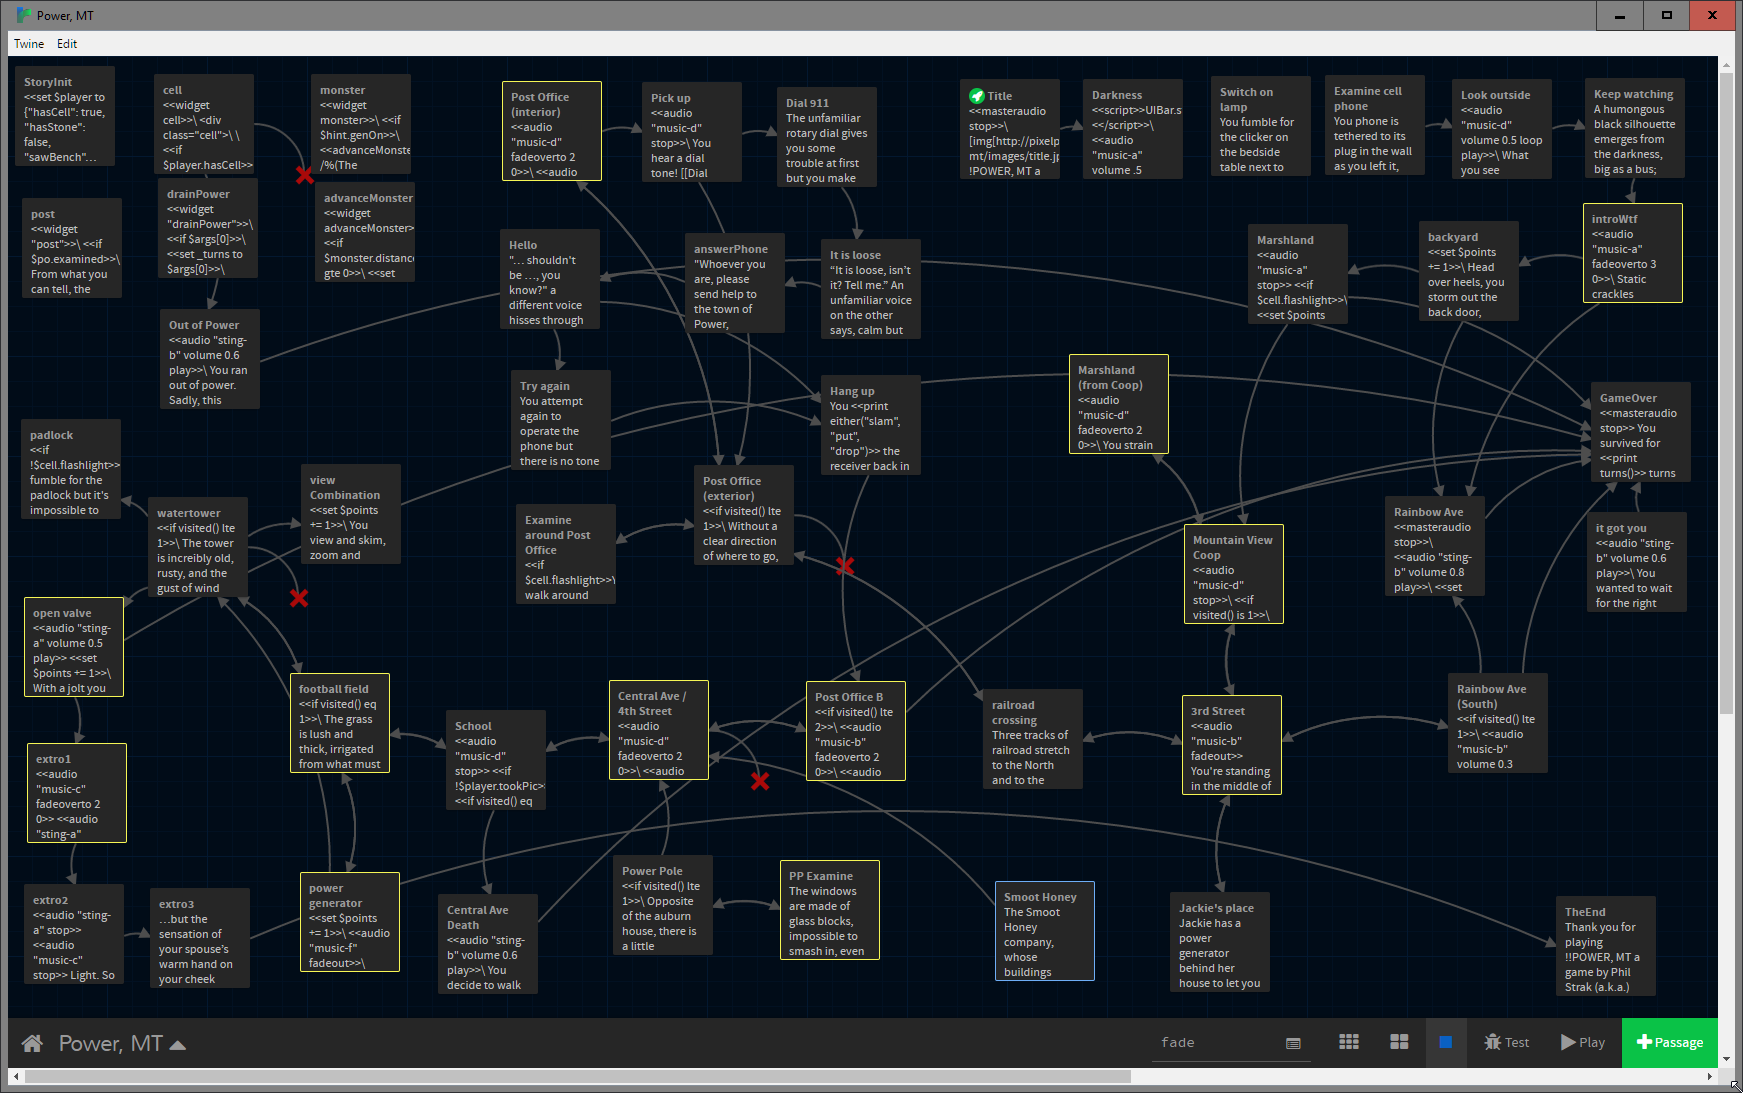This screenshot has height=1093, width=1743.
Task: Click red X broken link near Central Ave
Action: pos(760,781)
